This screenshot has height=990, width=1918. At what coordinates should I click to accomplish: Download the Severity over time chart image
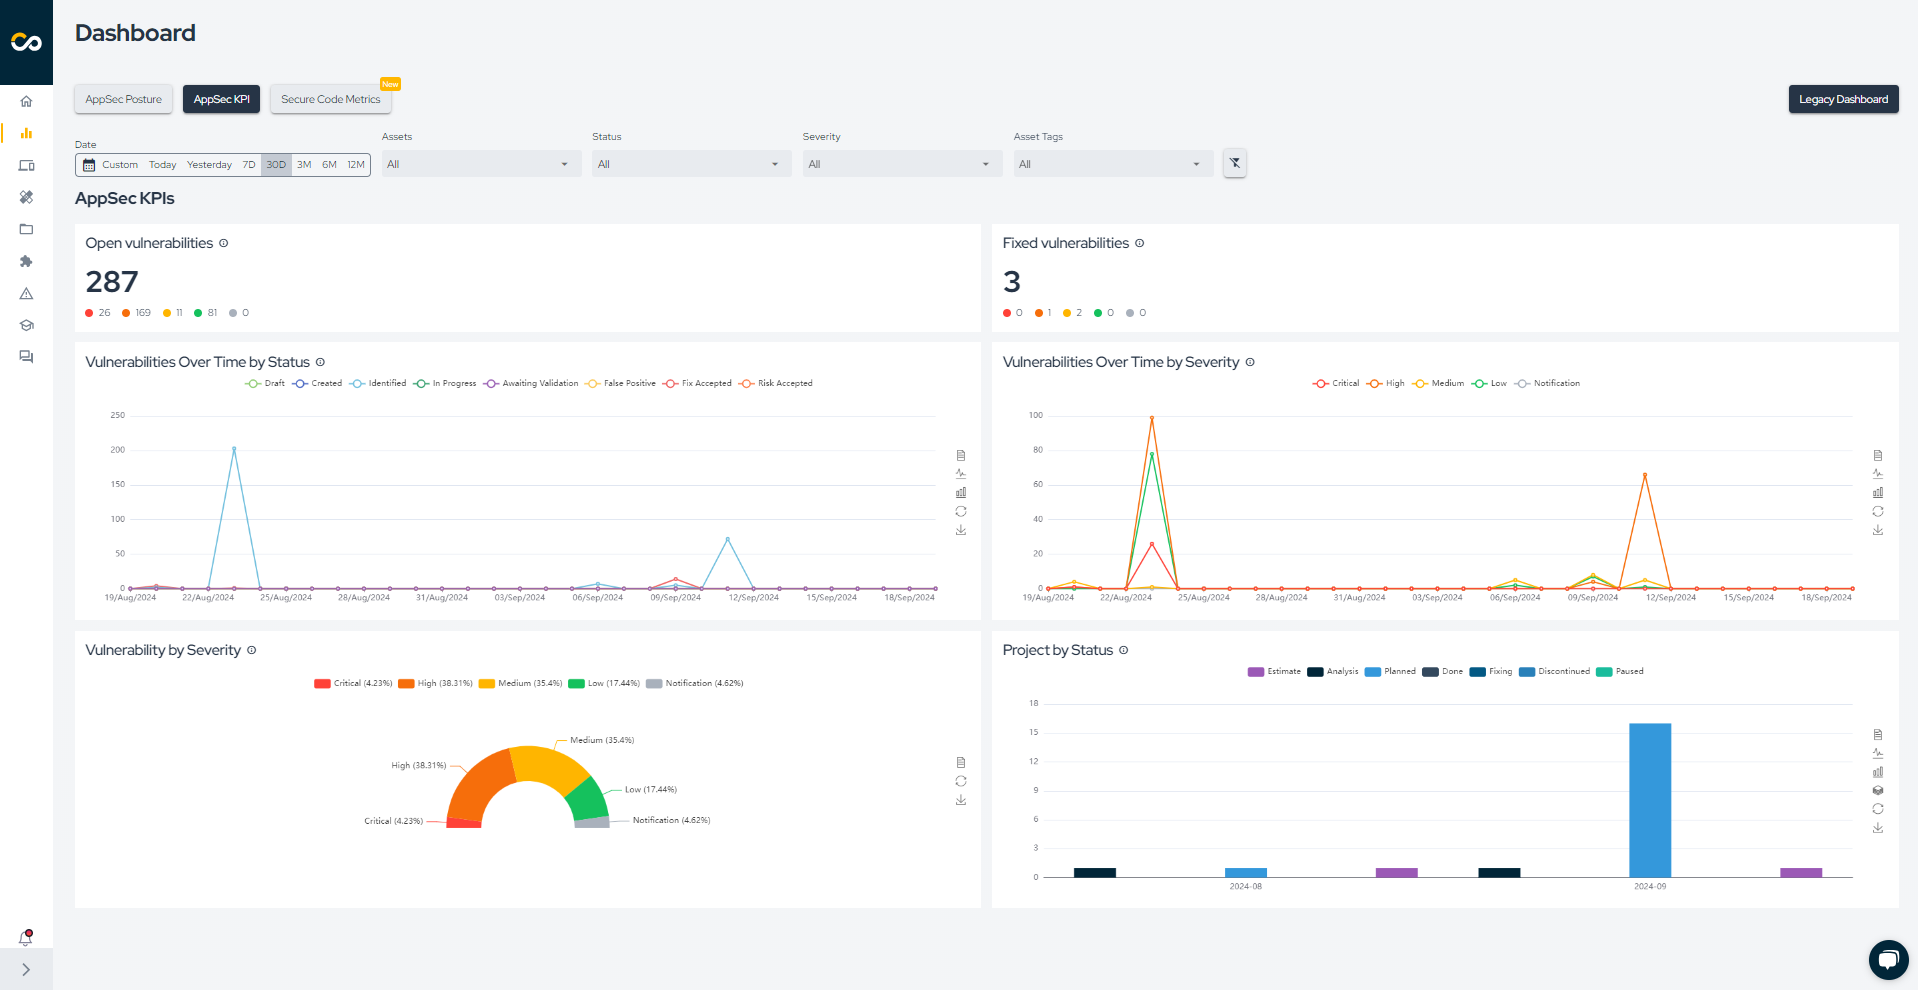click(1878, 530)
